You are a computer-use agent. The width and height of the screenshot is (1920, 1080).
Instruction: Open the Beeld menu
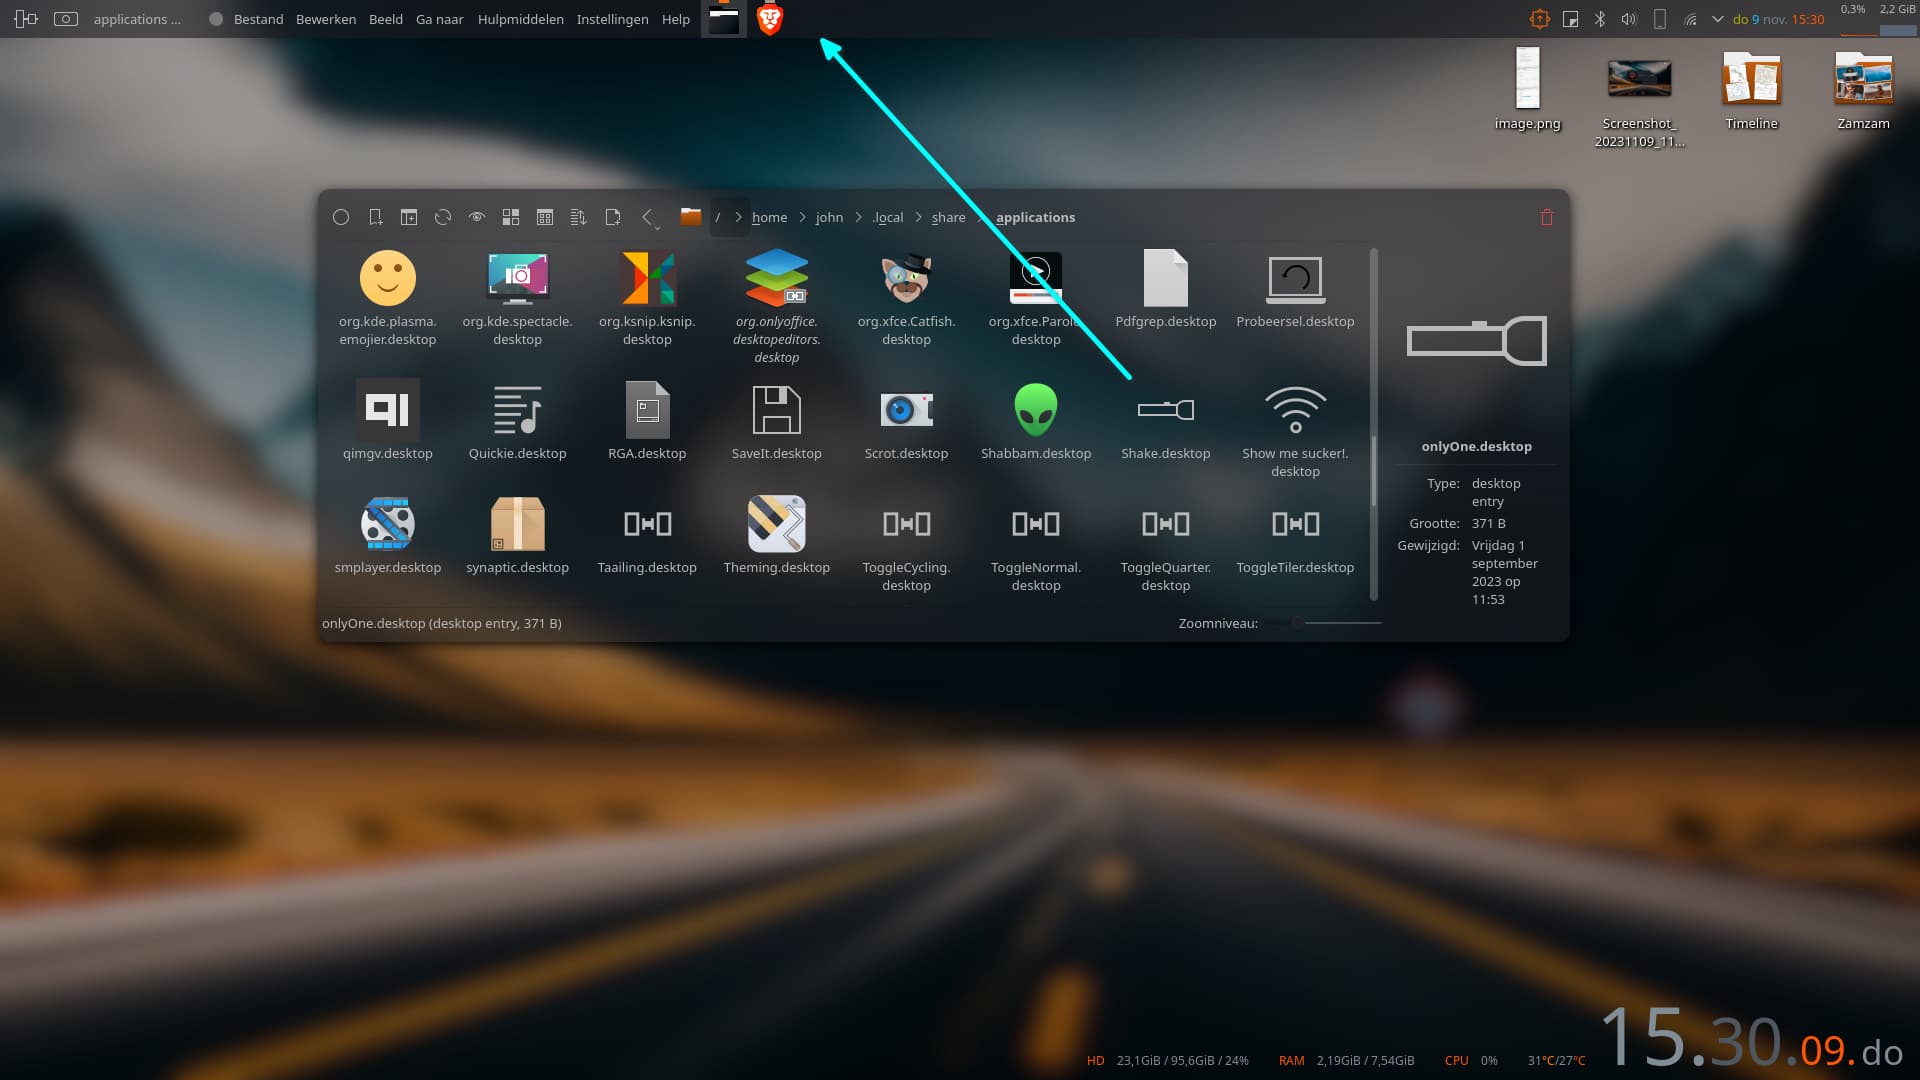[x=386, y=19]
